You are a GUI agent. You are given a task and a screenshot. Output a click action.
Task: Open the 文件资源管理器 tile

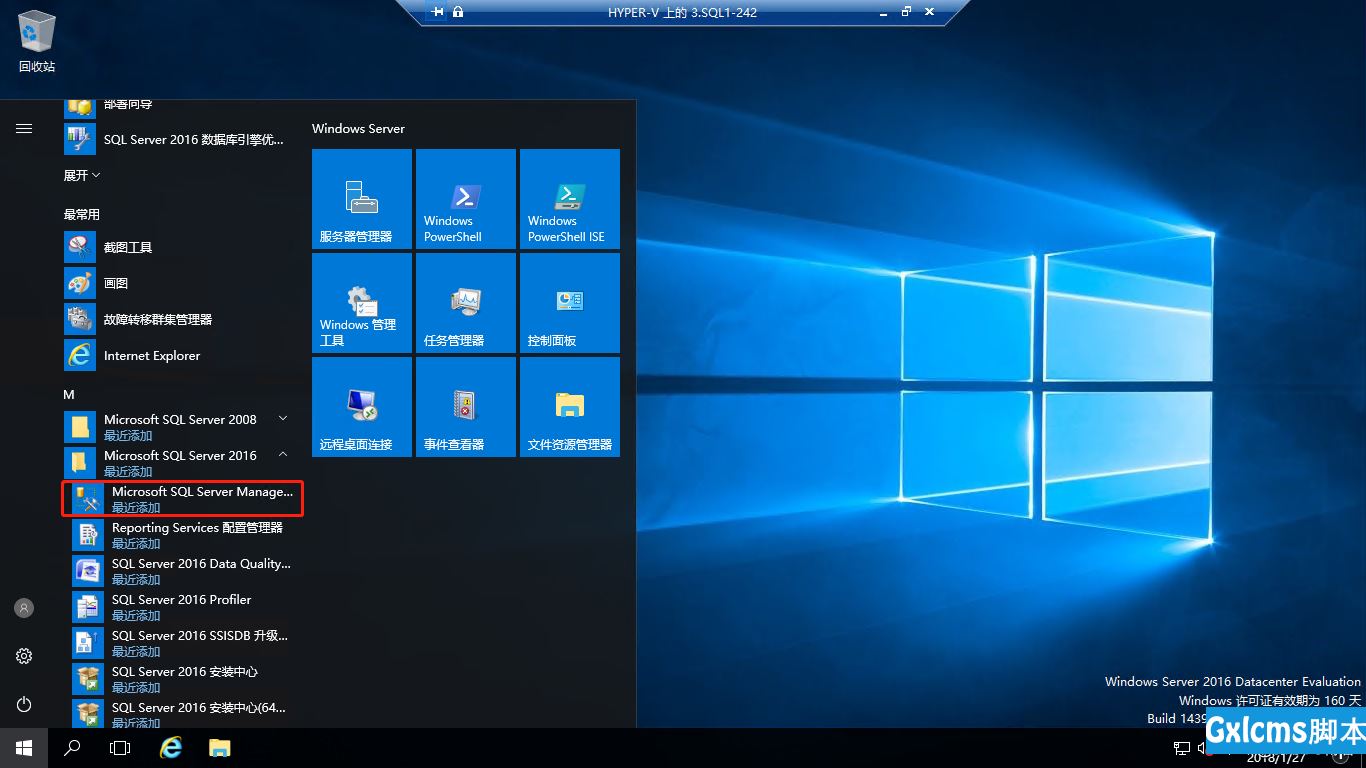tap(570, 407)
